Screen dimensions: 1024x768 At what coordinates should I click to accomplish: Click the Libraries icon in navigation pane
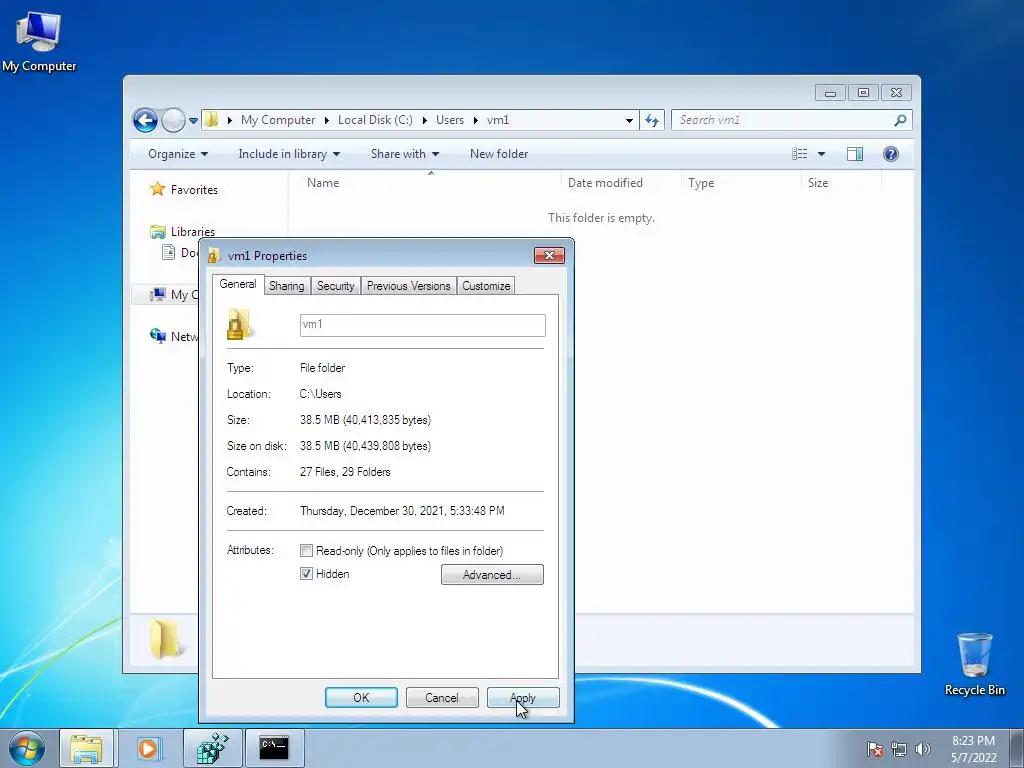[158, 231]
